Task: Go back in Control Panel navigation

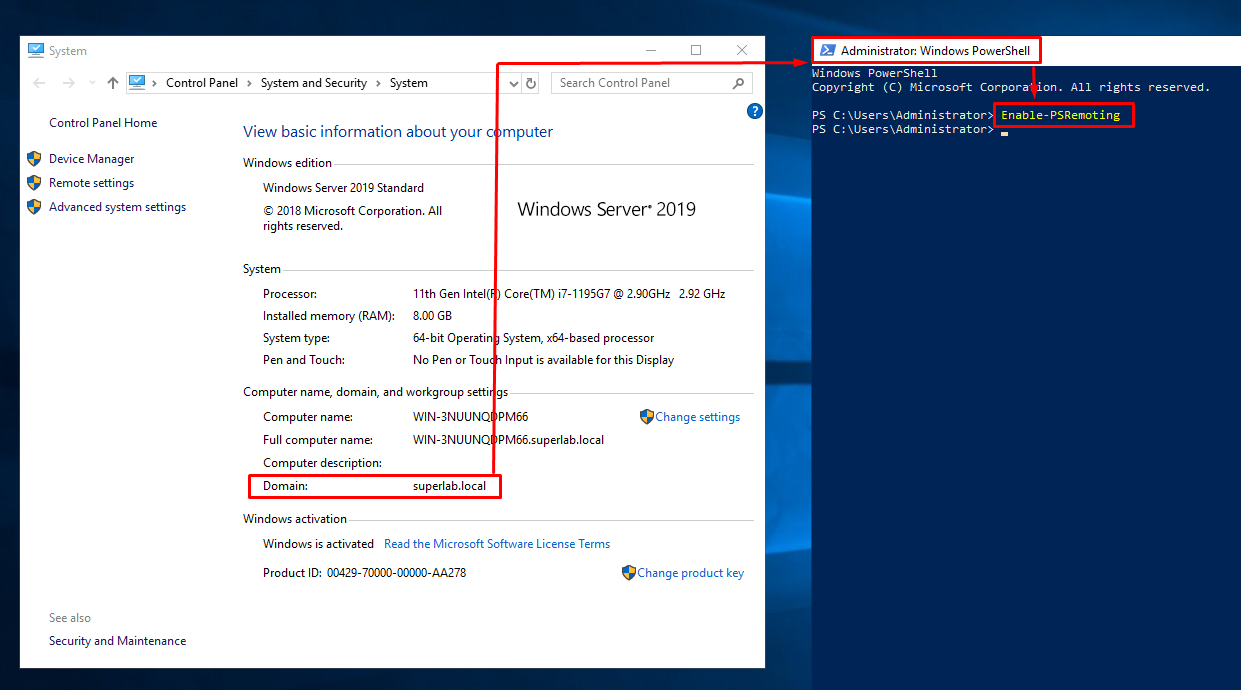Action: pyautogui.click(x=39, y=83)
